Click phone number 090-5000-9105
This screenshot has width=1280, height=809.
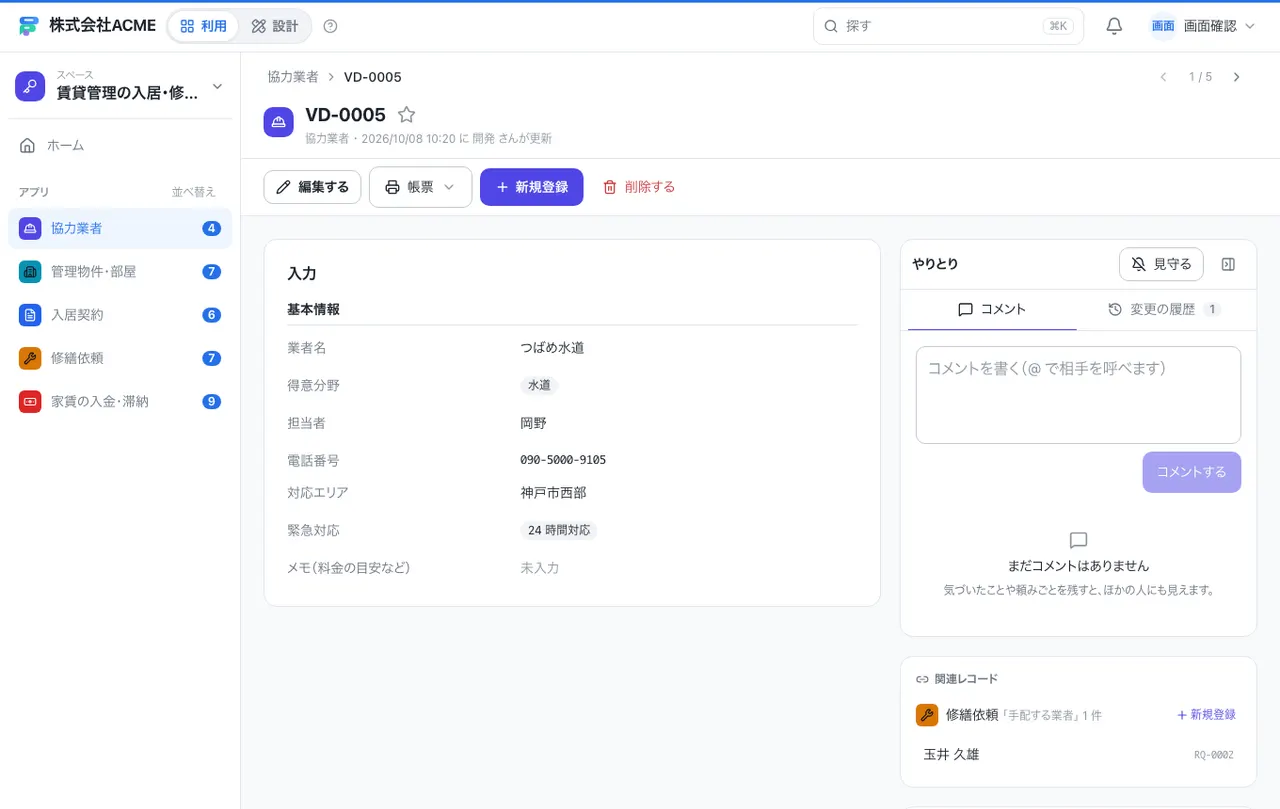point(563,461)
